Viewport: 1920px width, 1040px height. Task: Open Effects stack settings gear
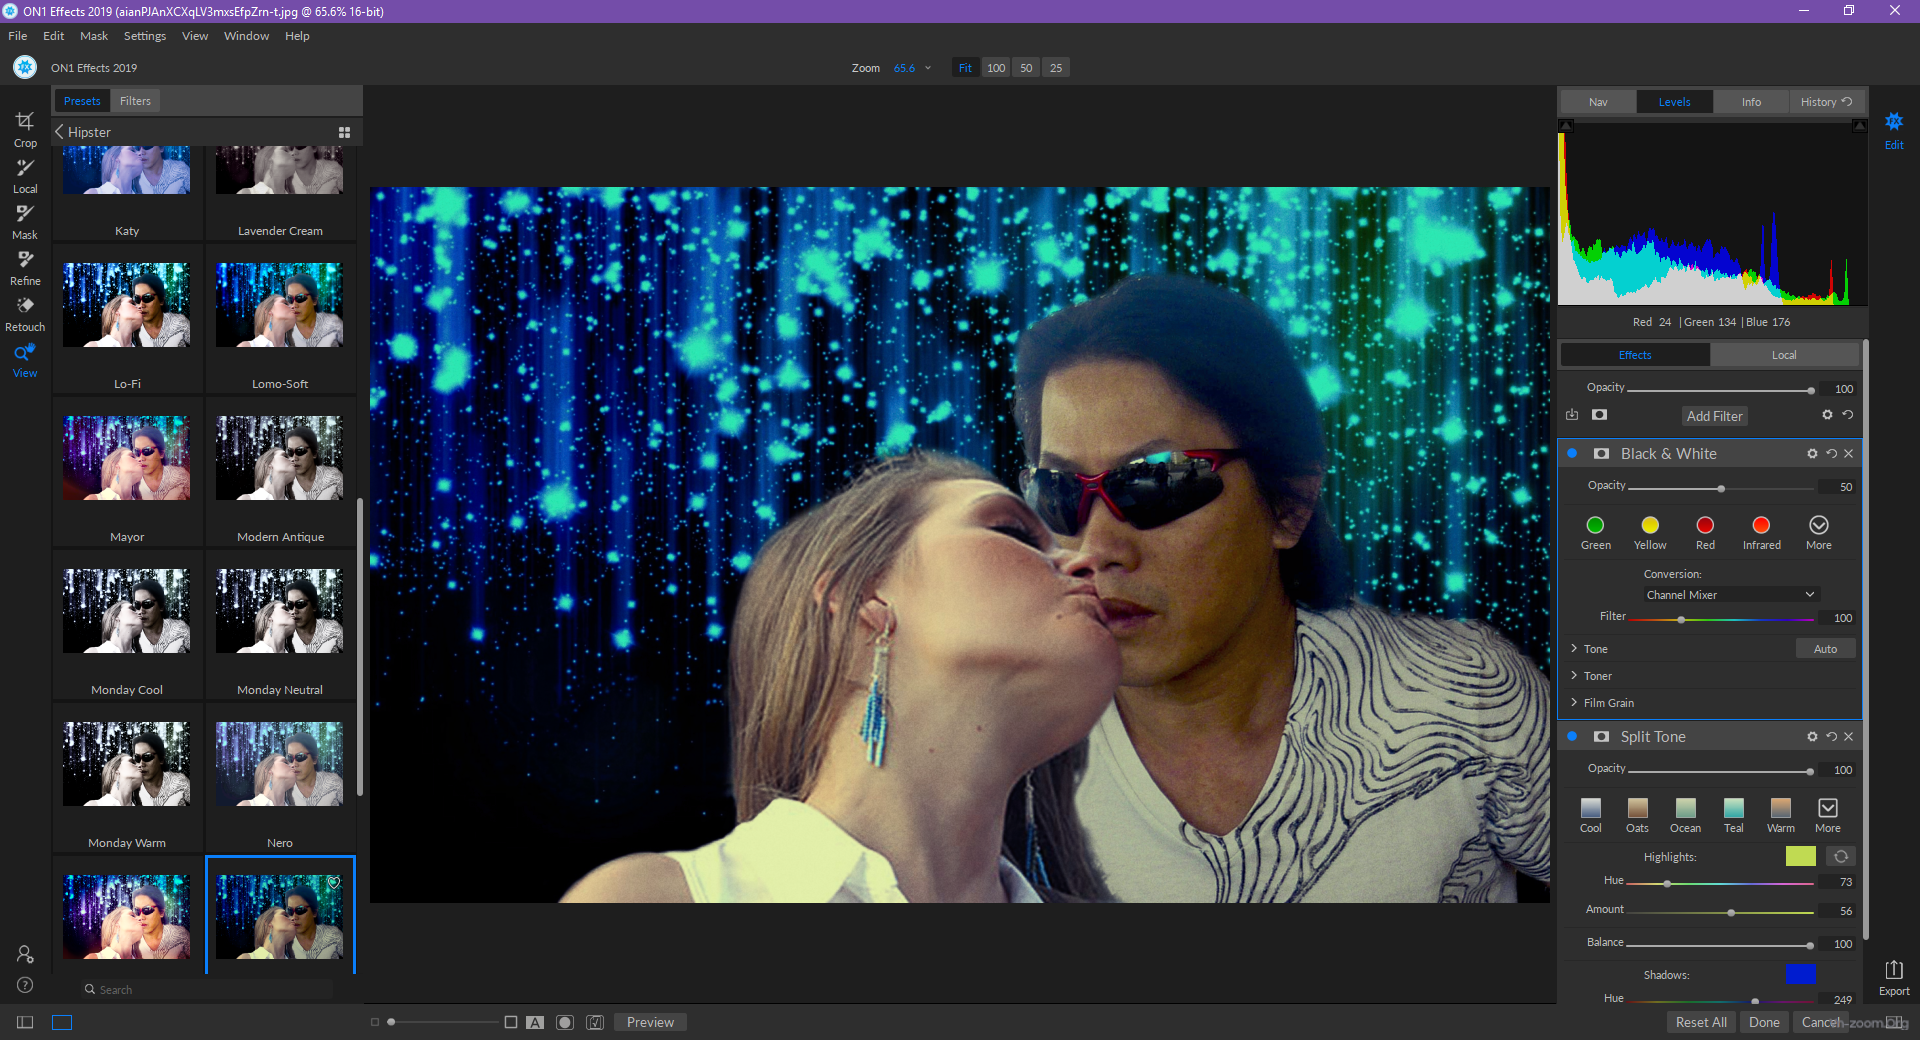point(1827,415)
